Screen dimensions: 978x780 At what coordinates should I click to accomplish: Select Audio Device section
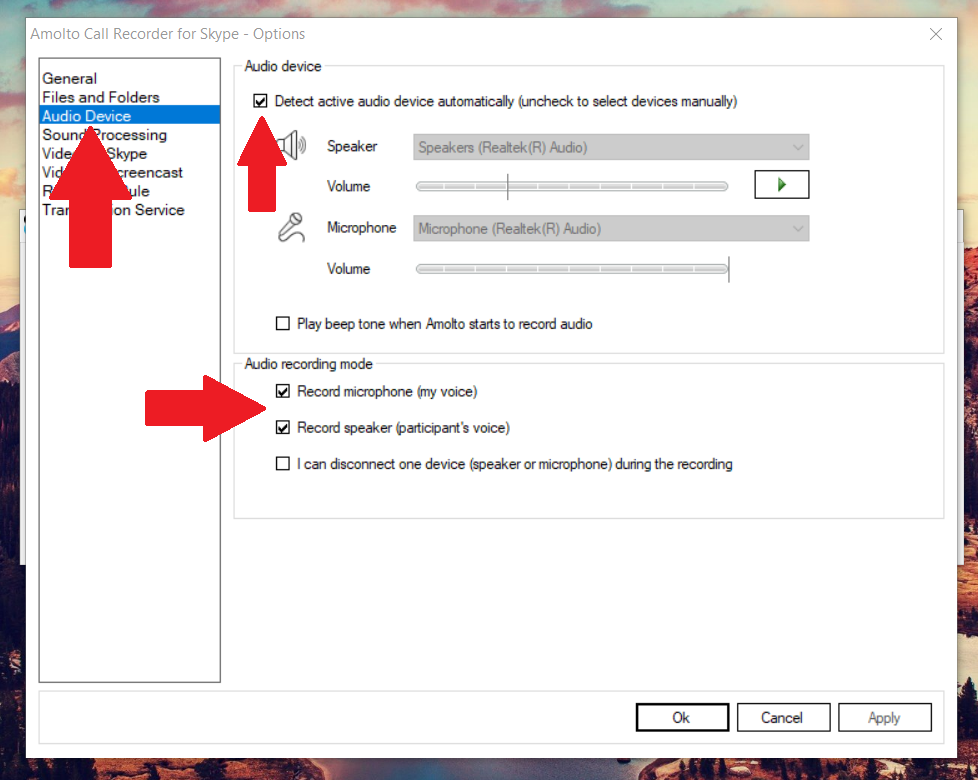pyautogui.click(x=130, y=116)
